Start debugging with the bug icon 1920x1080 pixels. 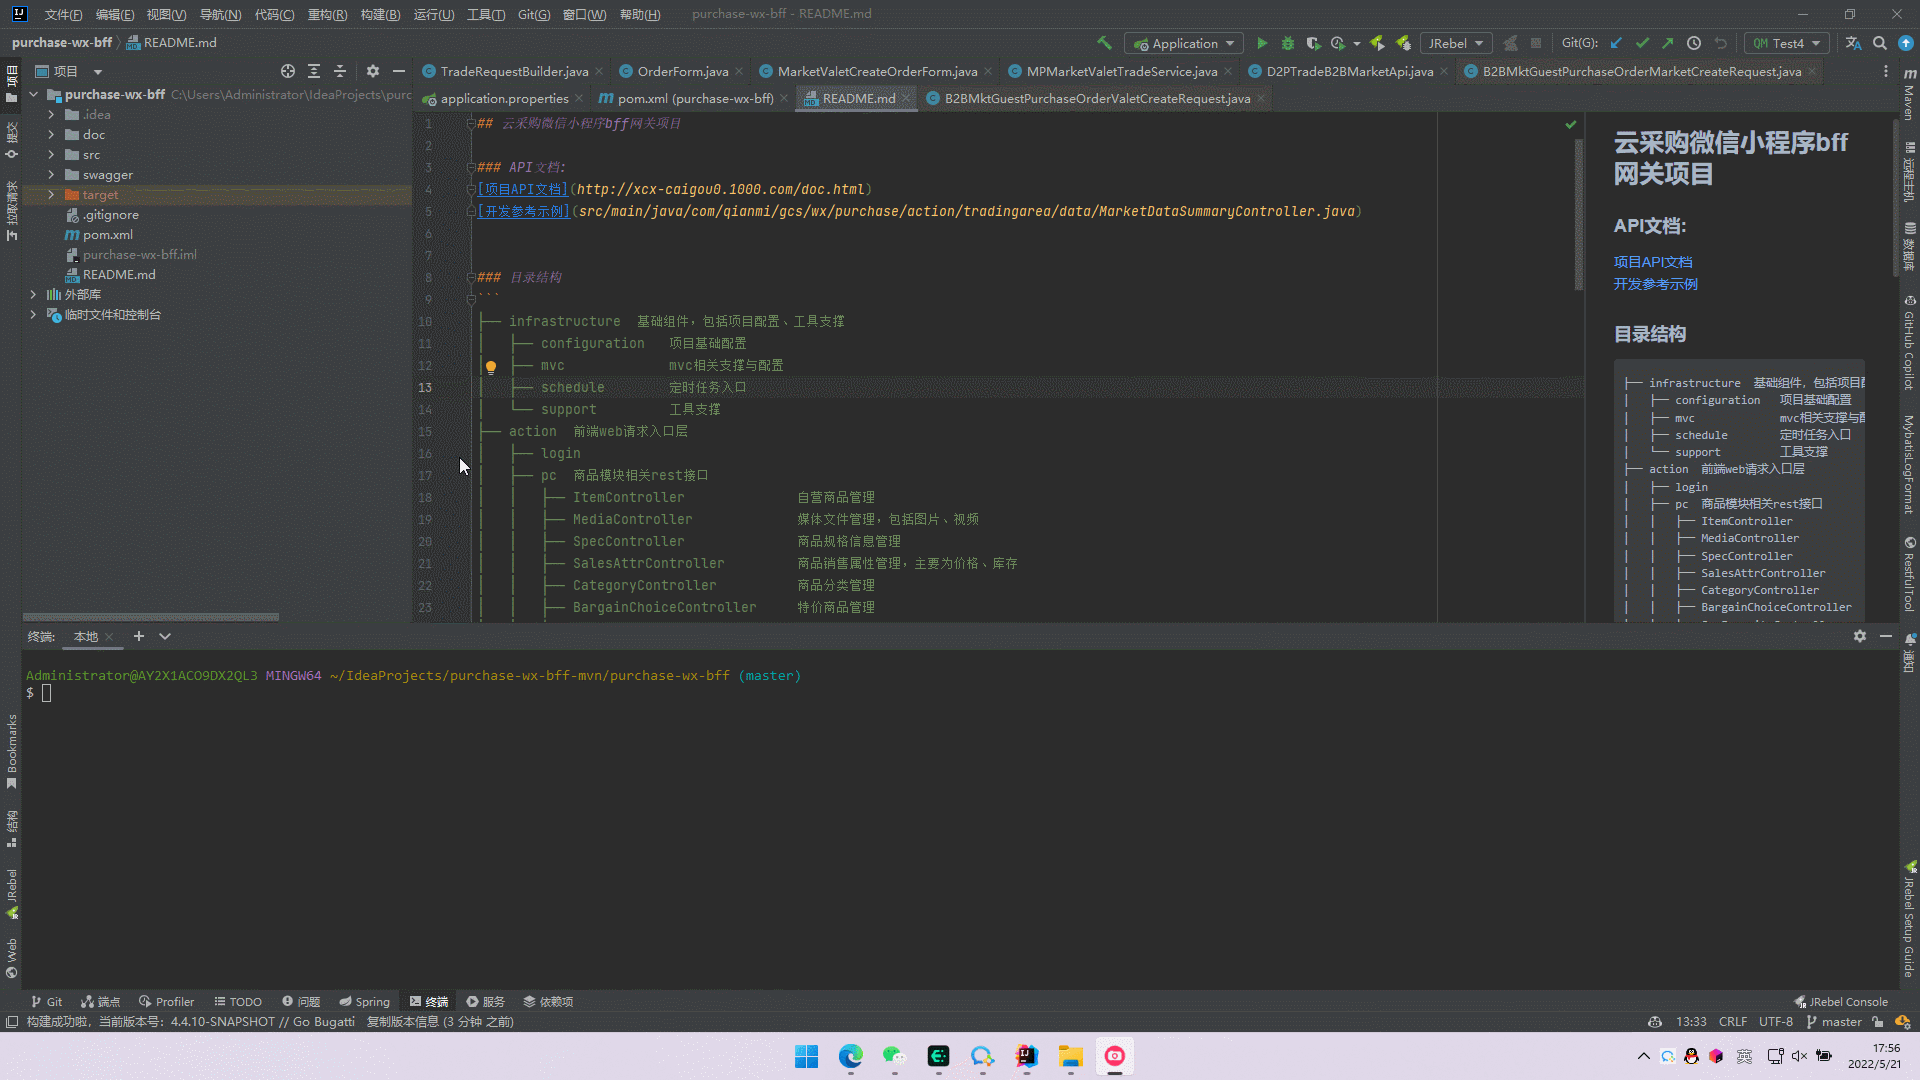[1288, 43]
